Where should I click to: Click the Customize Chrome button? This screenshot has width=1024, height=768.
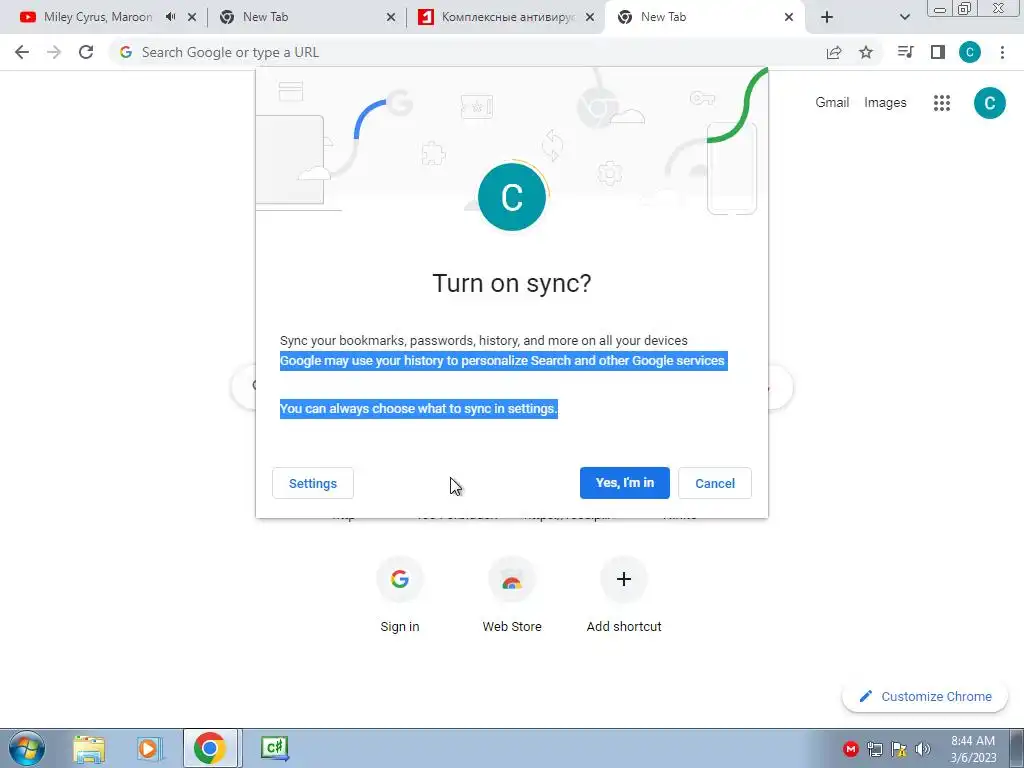click(925, 696)
